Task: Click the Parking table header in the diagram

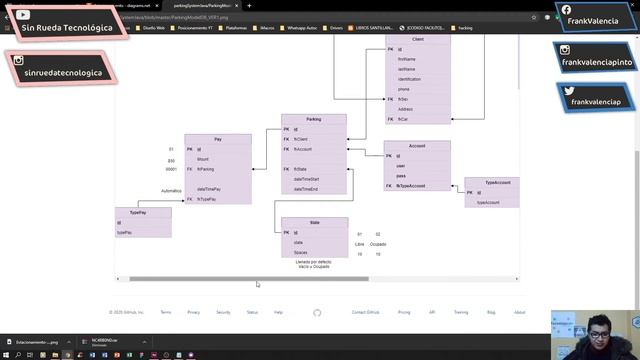Action: tap(314, 119)
